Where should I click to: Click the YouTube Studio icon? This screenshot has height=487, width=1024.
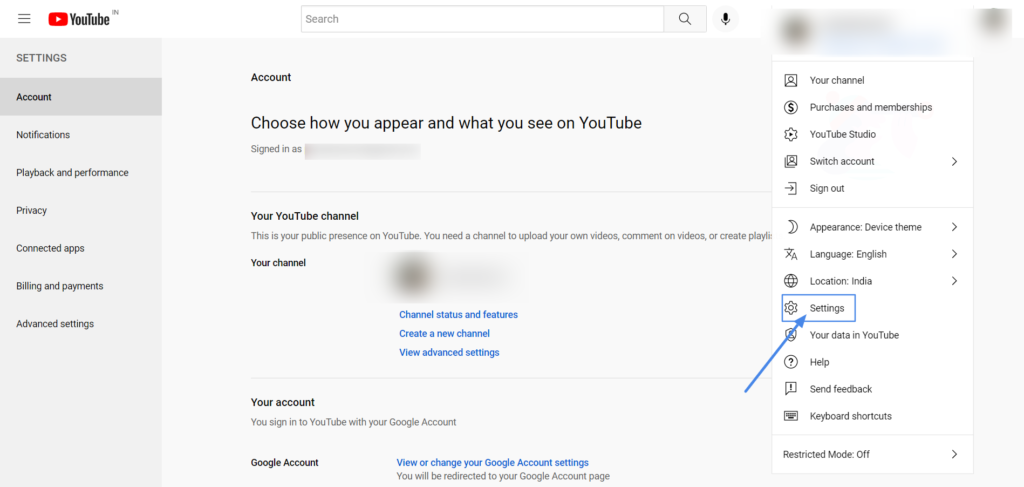click(791, 134)
